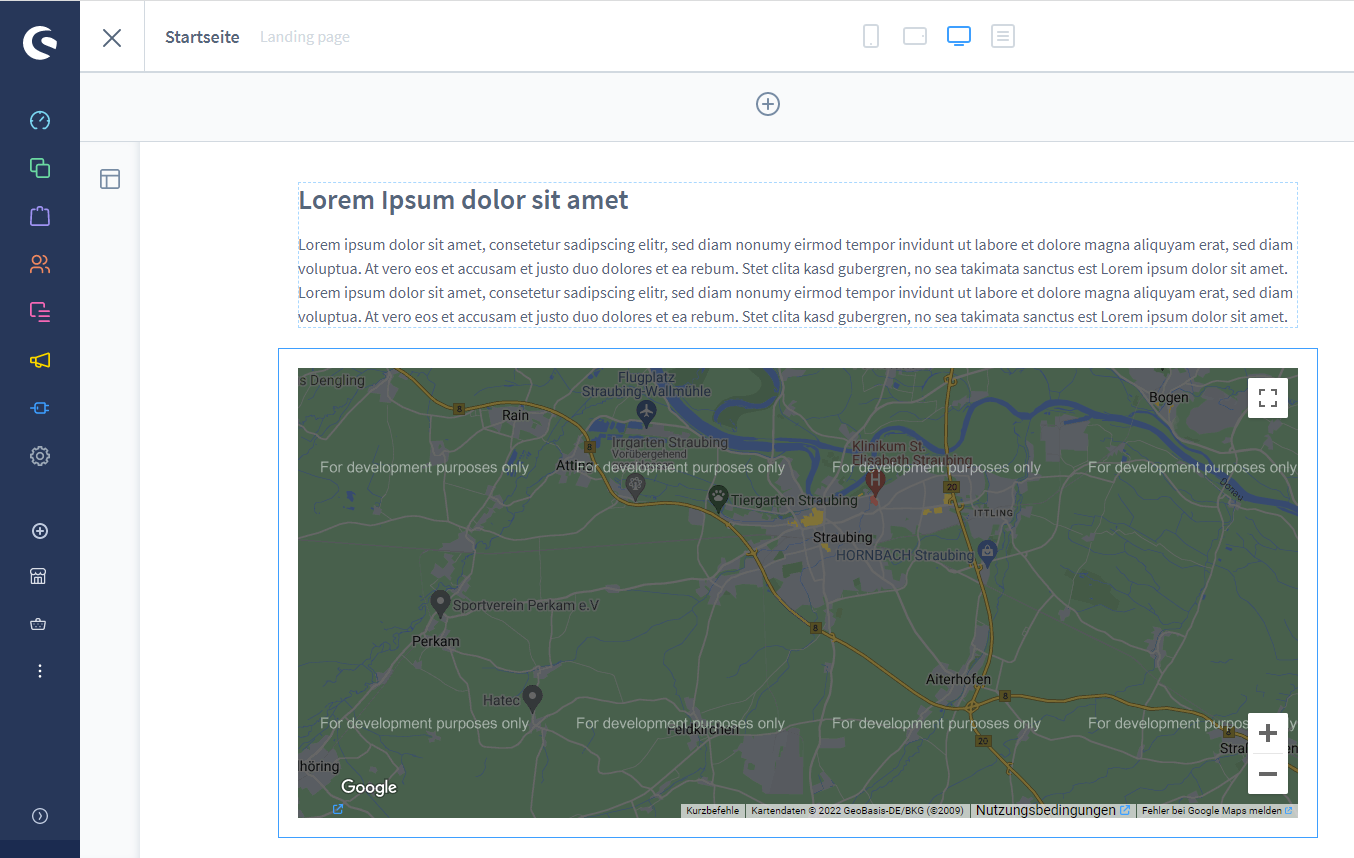Open the Nutzungsbedingungen link
1354x858 pixels.
(x=1053, y=810)
